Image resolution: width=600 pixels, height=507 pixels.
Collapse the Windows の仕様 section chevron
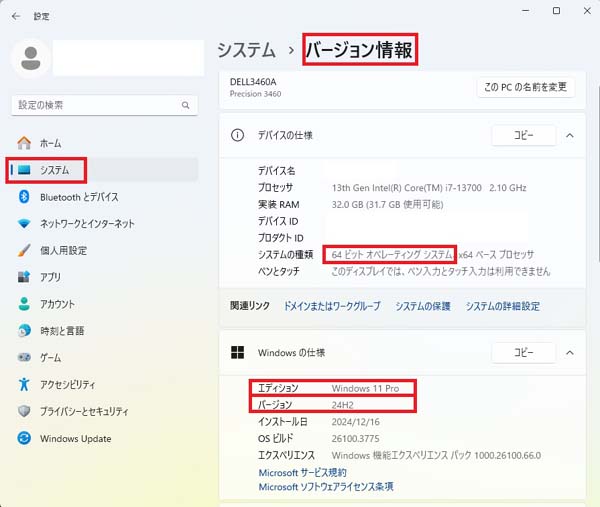[x=570, y=352]
